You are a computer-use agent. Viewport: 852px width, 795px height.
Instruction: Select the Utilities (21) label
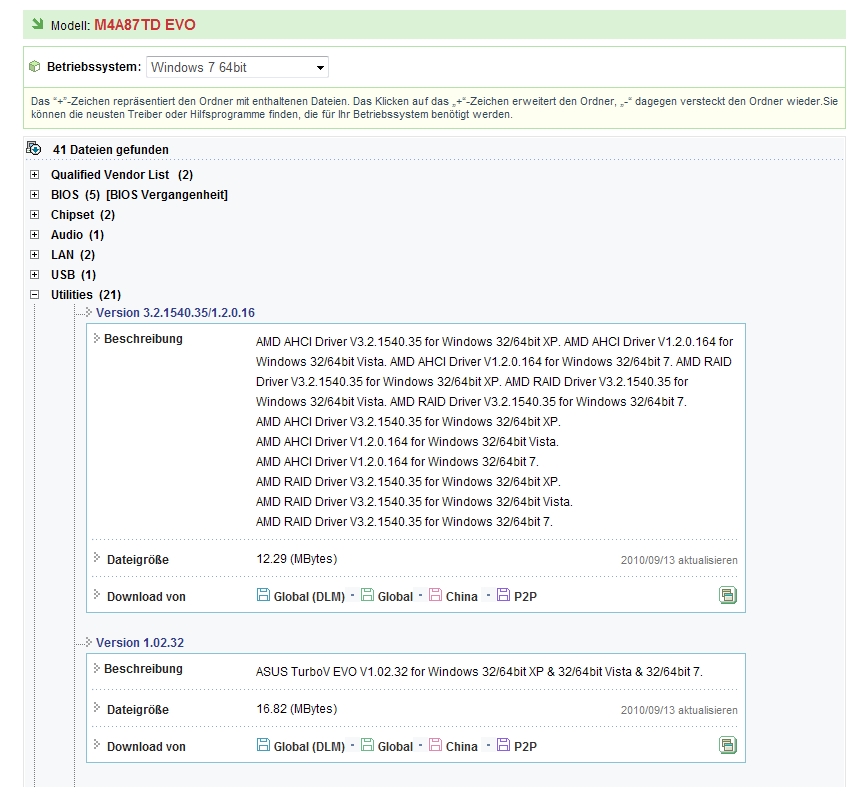click(86, 295)
